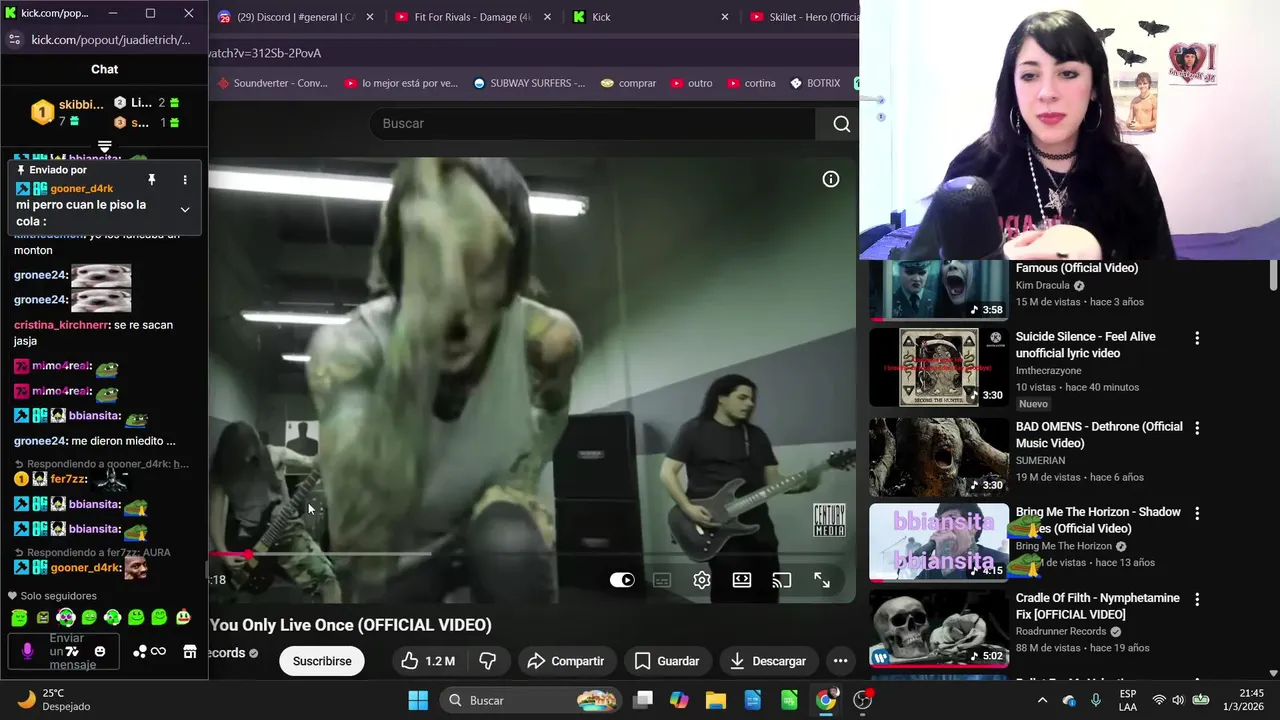Switch to theater mode in player
This screenshot has width=1280, height=720.
[x=742, y=580]
